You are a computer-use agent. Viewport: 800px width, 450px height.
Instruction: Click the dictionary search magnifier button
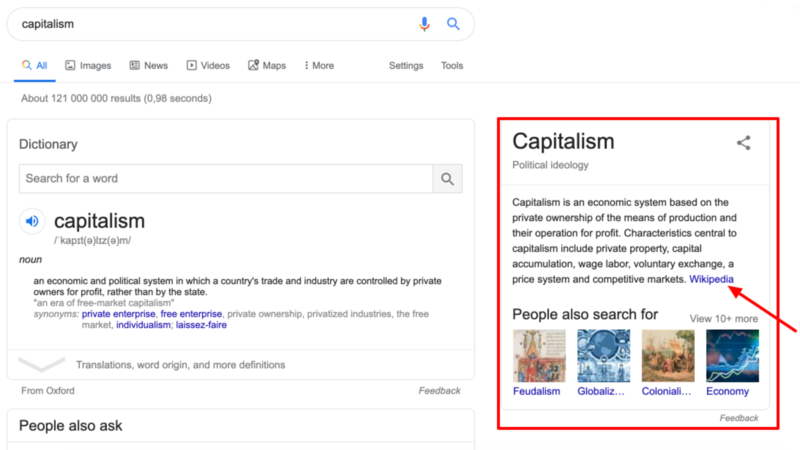447,179
